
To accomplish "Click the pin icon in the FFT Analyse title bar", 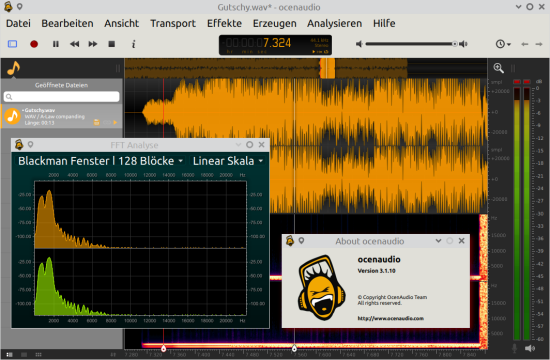I will 31,144.
